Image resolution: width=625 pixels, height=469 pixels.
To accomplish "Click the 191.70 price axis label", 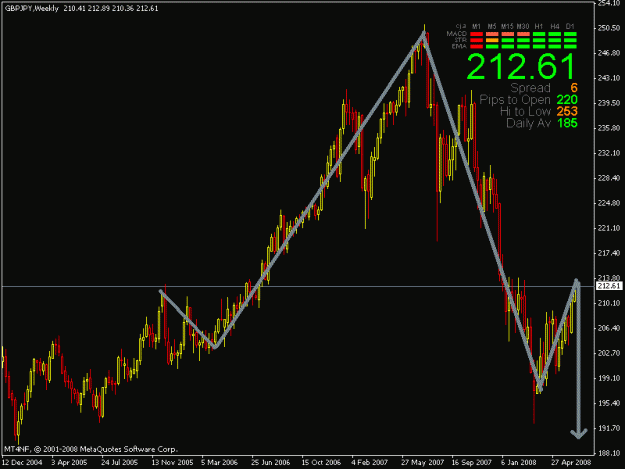I will [609, 428].
